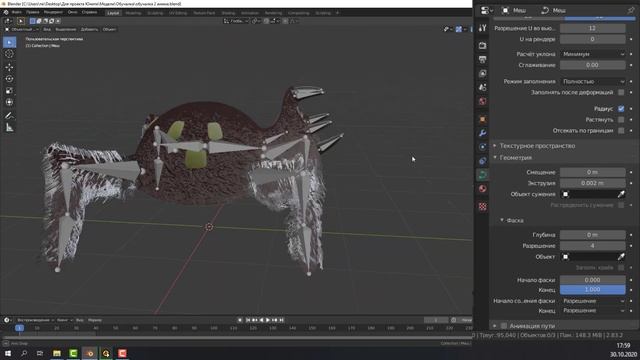Open the Вид menu in timeline
This screenshot has width=640, height=360.
click(80, 320)
